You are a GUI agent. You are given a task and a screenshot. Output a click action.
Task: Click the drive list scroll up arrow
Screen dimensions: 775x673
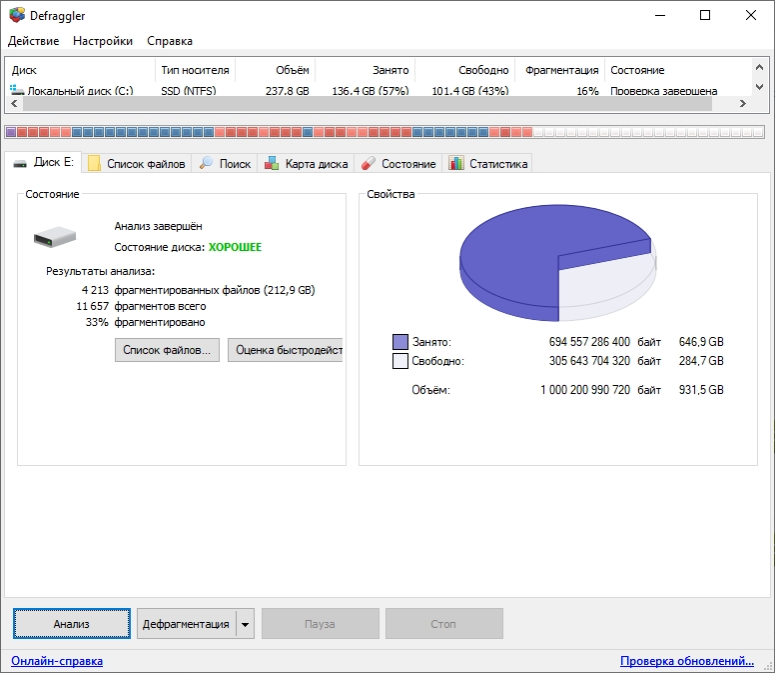point(760,67)
